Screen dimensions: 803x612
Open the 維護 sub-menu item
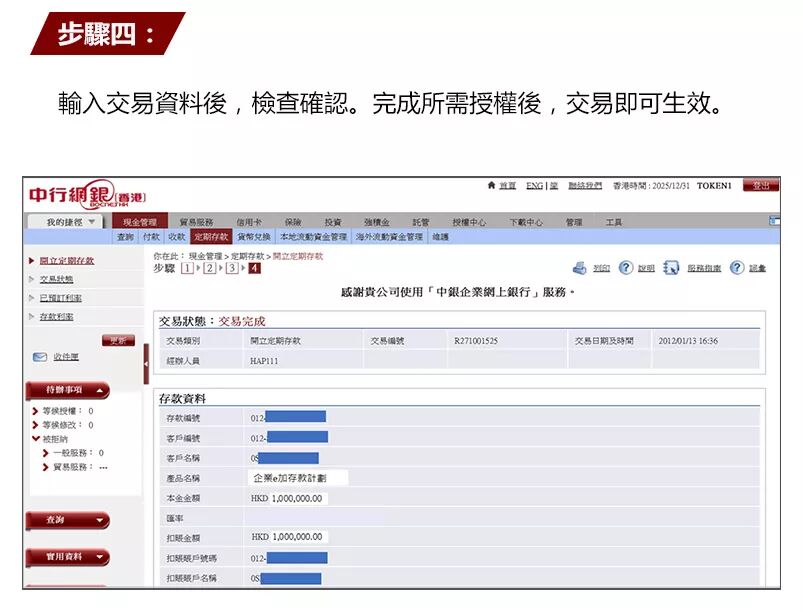(x=440, y=237)
